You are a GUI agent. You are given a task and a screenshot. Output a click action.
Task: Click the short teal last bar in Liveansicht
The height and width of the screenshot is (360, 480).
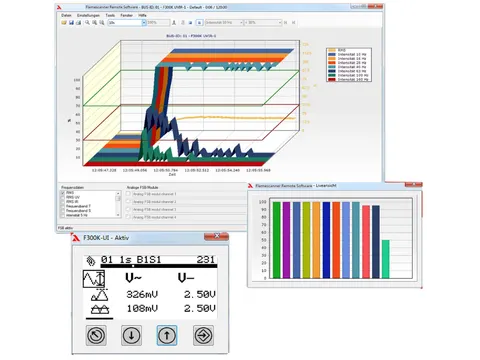click(x=385, y=259)
